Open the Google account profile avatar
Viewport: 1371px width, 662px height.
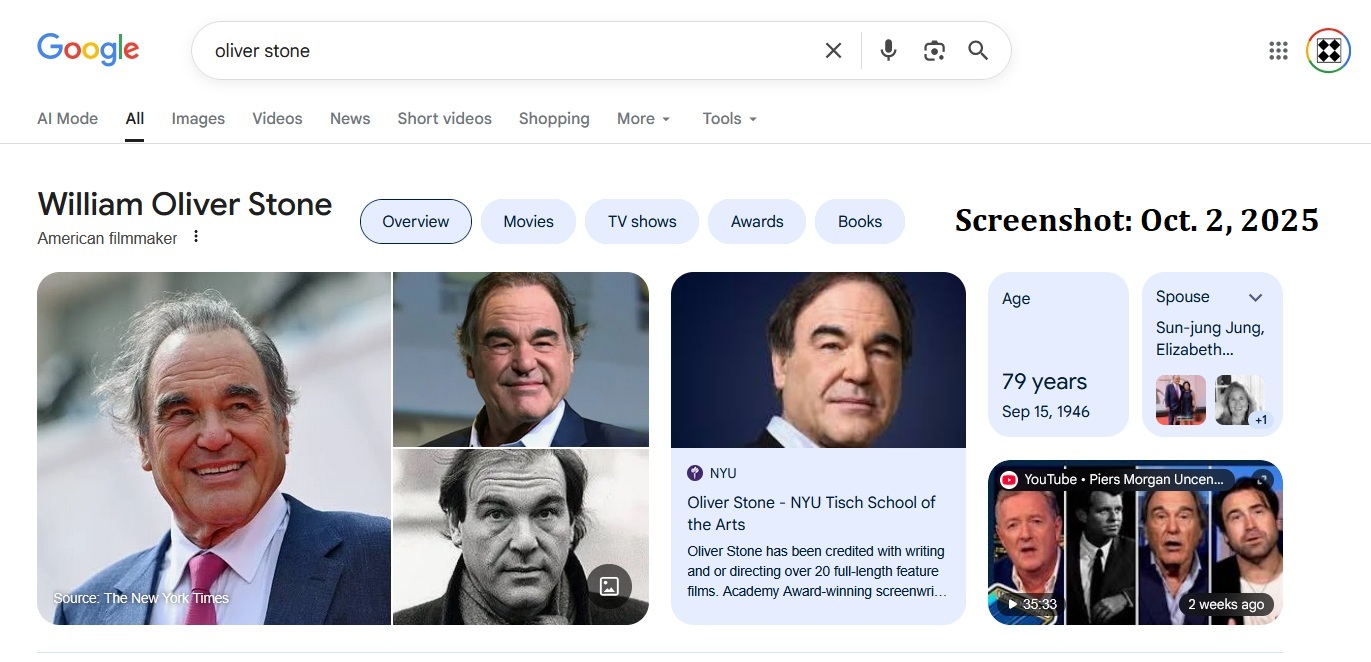[x=1328, y=51]
